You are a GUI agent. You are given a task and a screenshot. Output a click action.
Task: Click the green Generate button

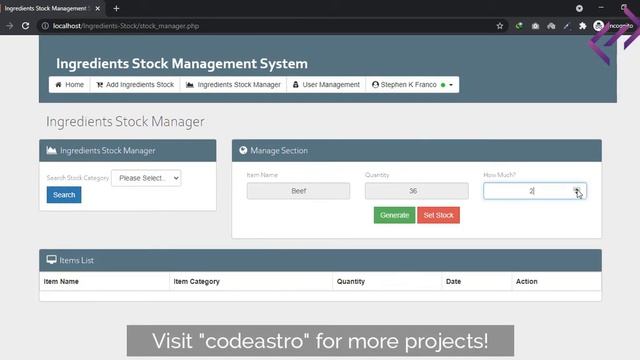394,215
